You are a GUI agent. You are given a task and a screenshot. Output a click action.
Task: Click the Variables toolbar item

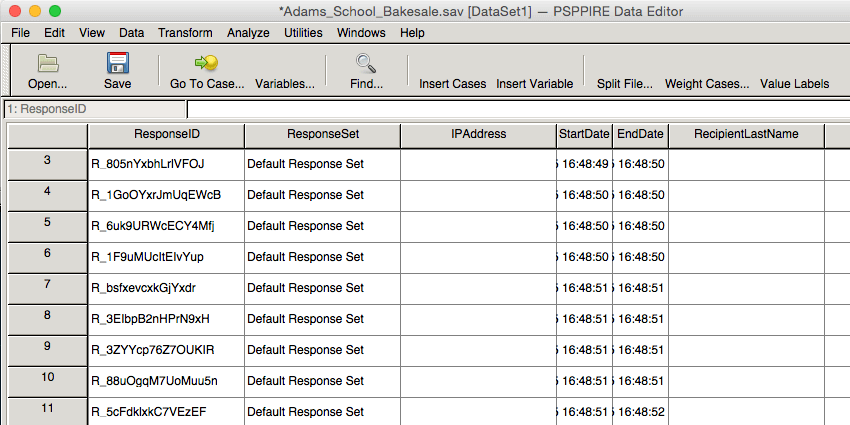(285, 84)
